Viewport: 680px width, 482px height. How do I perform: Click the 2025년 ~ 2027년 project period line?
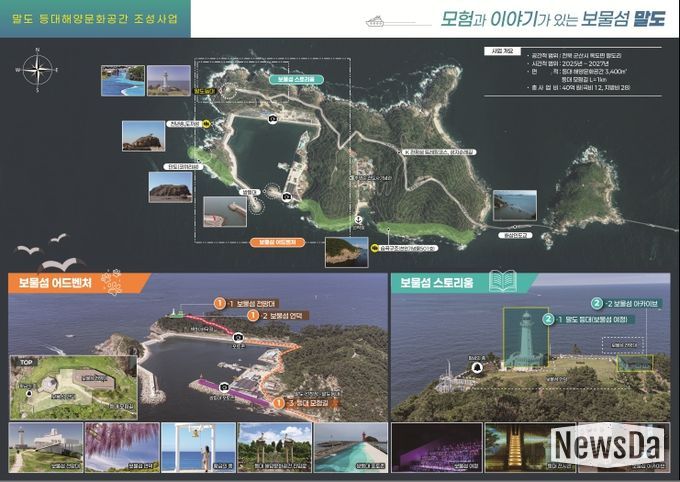point(569,63)
